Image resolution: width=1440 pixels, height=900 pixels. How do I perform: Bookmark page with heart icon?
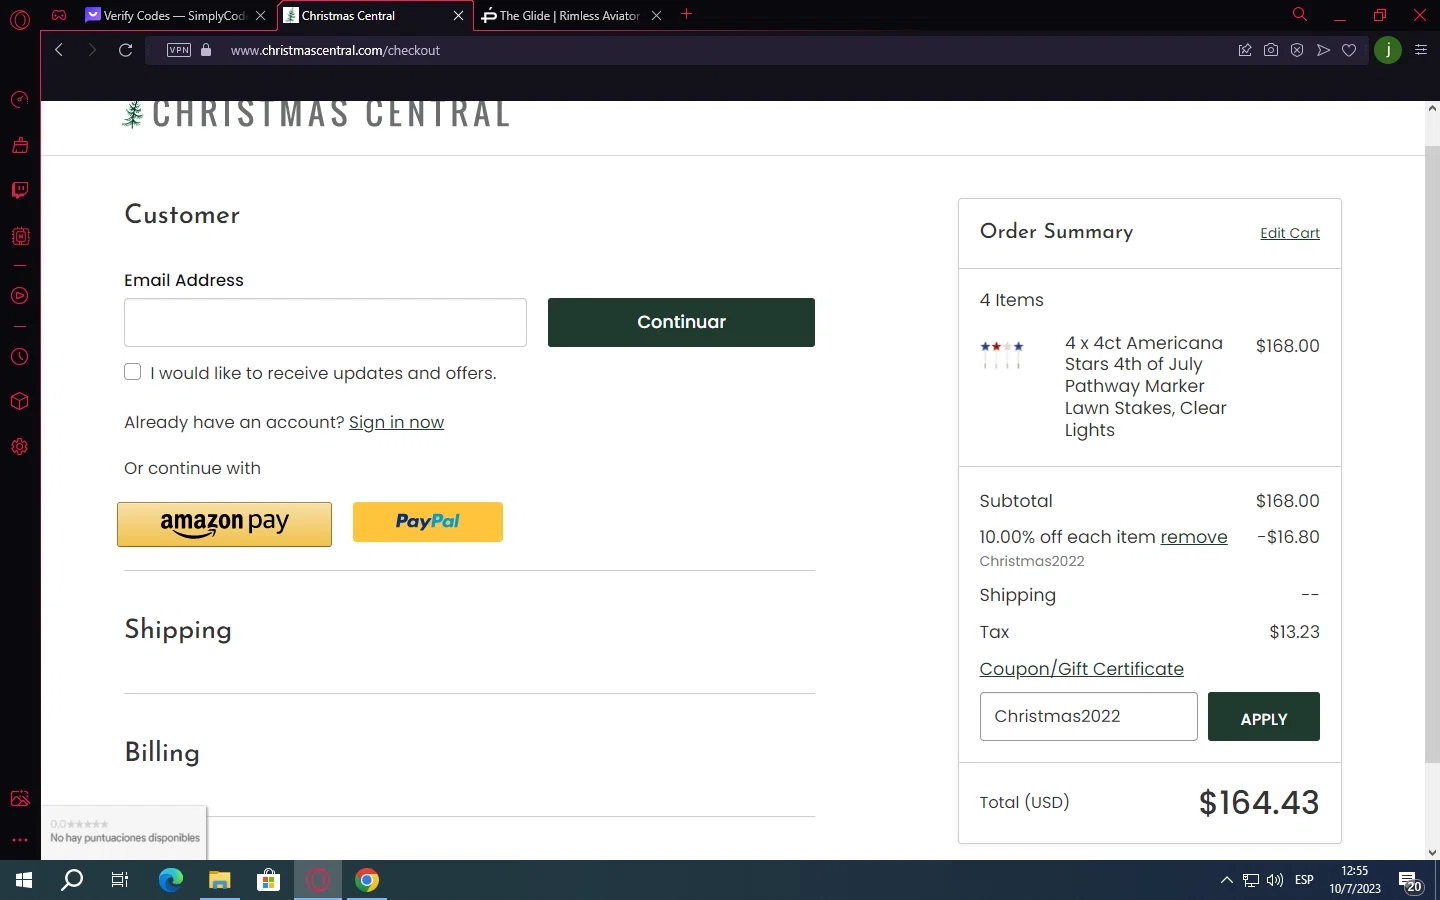click(1349, 50)
